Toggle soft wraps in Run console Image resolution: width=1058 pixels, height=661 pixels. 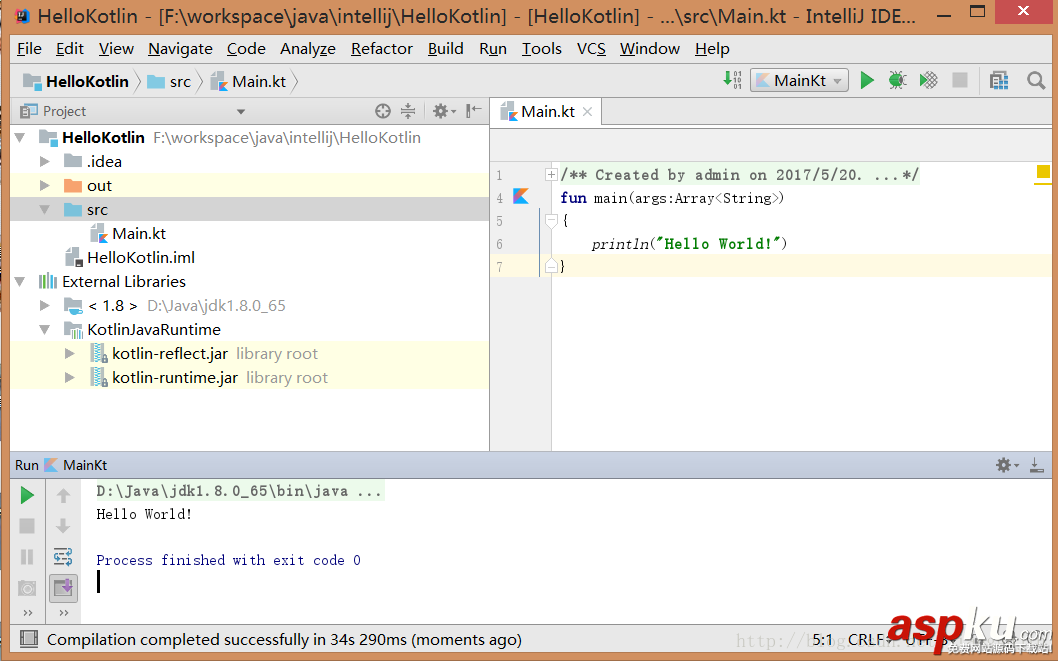[63, 556]
